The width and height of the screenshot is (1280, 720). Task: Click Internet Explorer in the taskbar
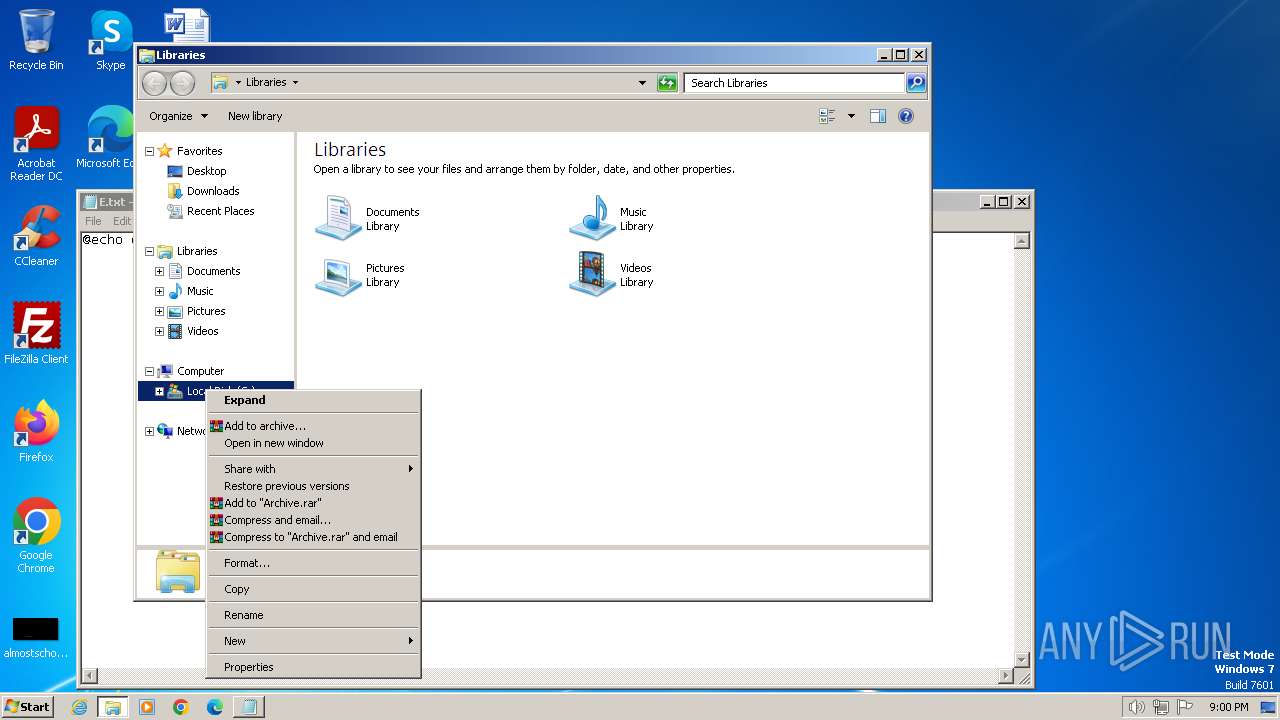point(80,707)
